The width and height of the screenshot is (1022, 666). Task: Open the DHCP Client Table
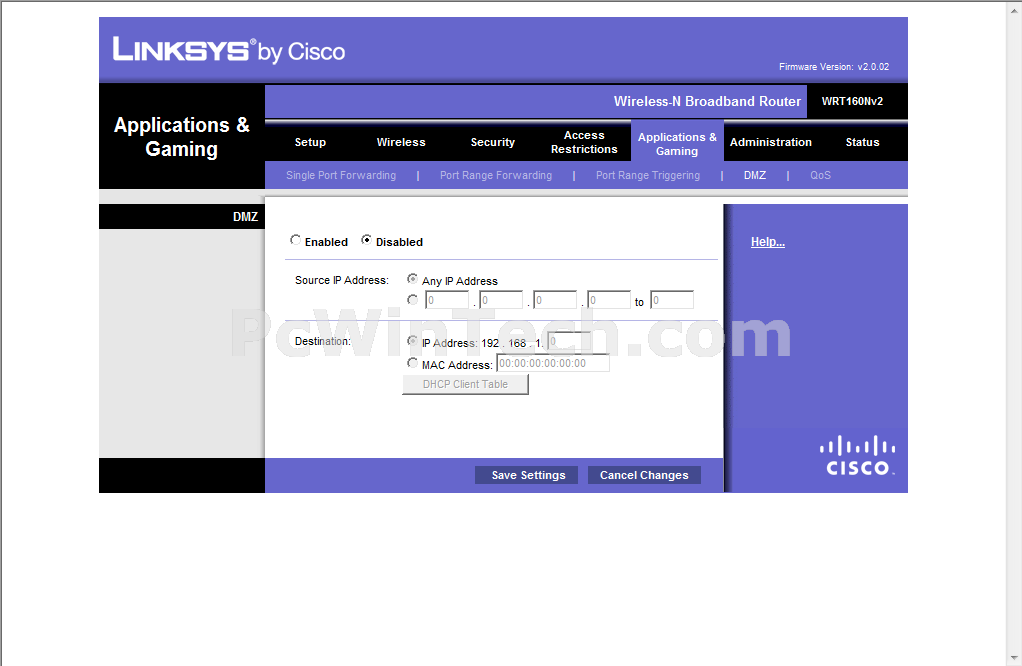tap(465, 384)
